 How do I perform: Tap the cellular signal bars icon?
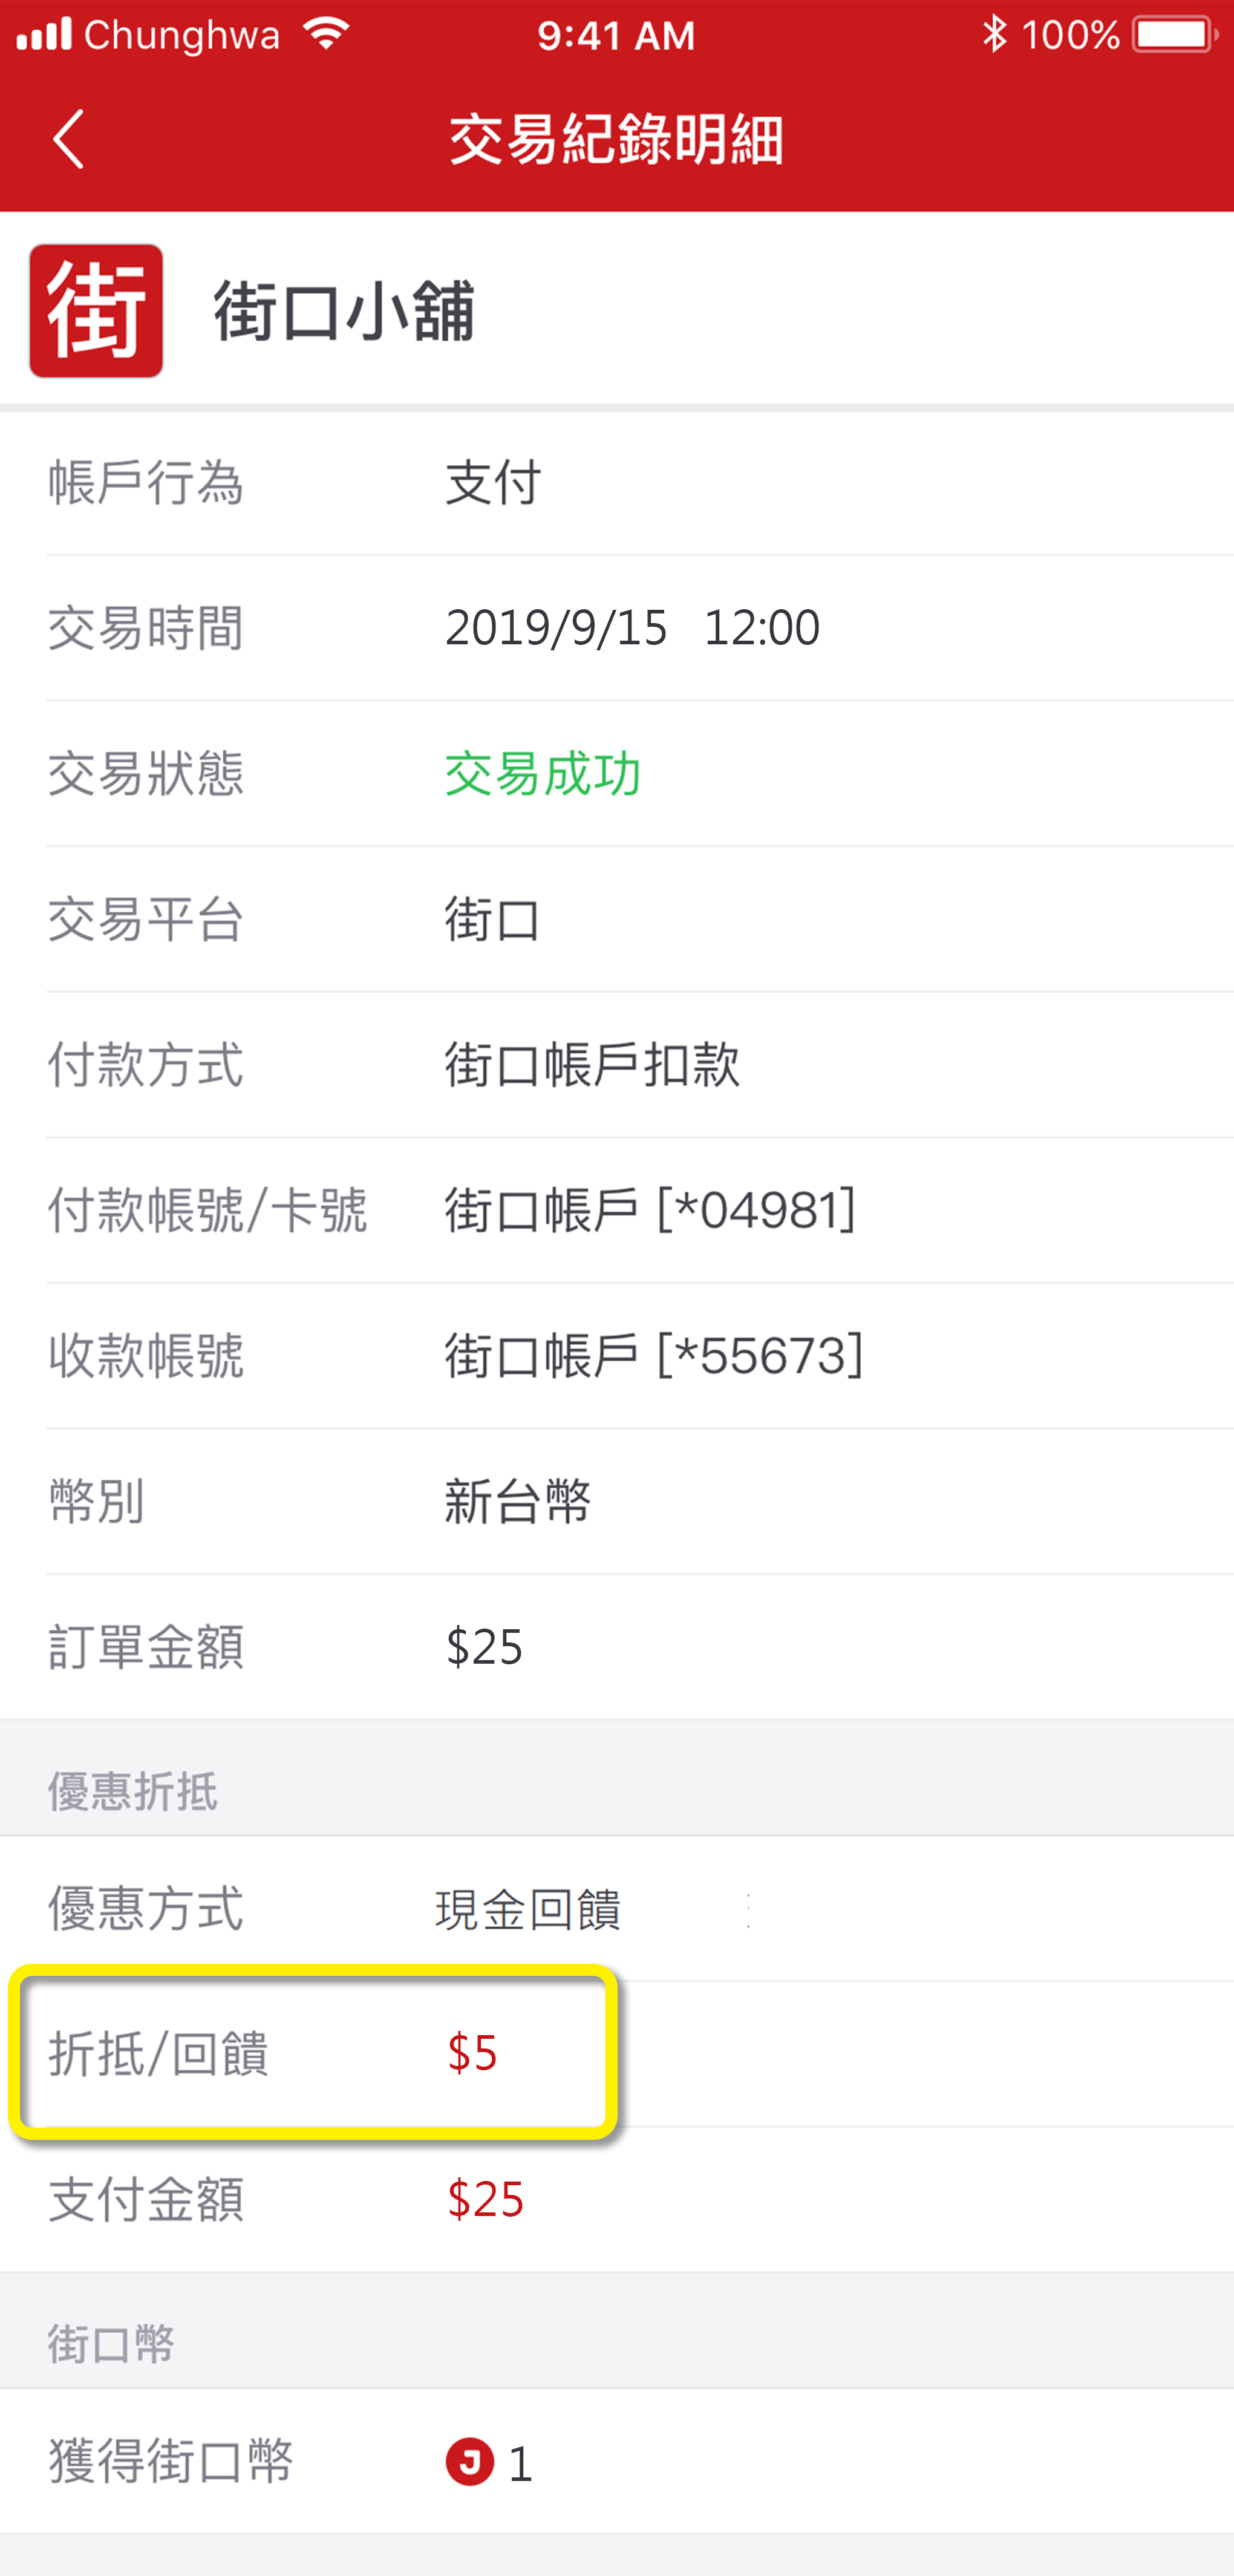point(45,35)
